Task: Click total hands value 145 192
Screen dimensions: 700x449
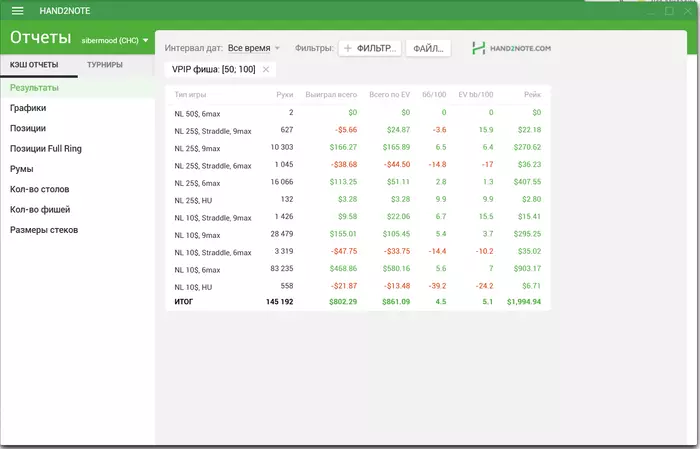Action: pyautogui.click(x=279, y=302)
